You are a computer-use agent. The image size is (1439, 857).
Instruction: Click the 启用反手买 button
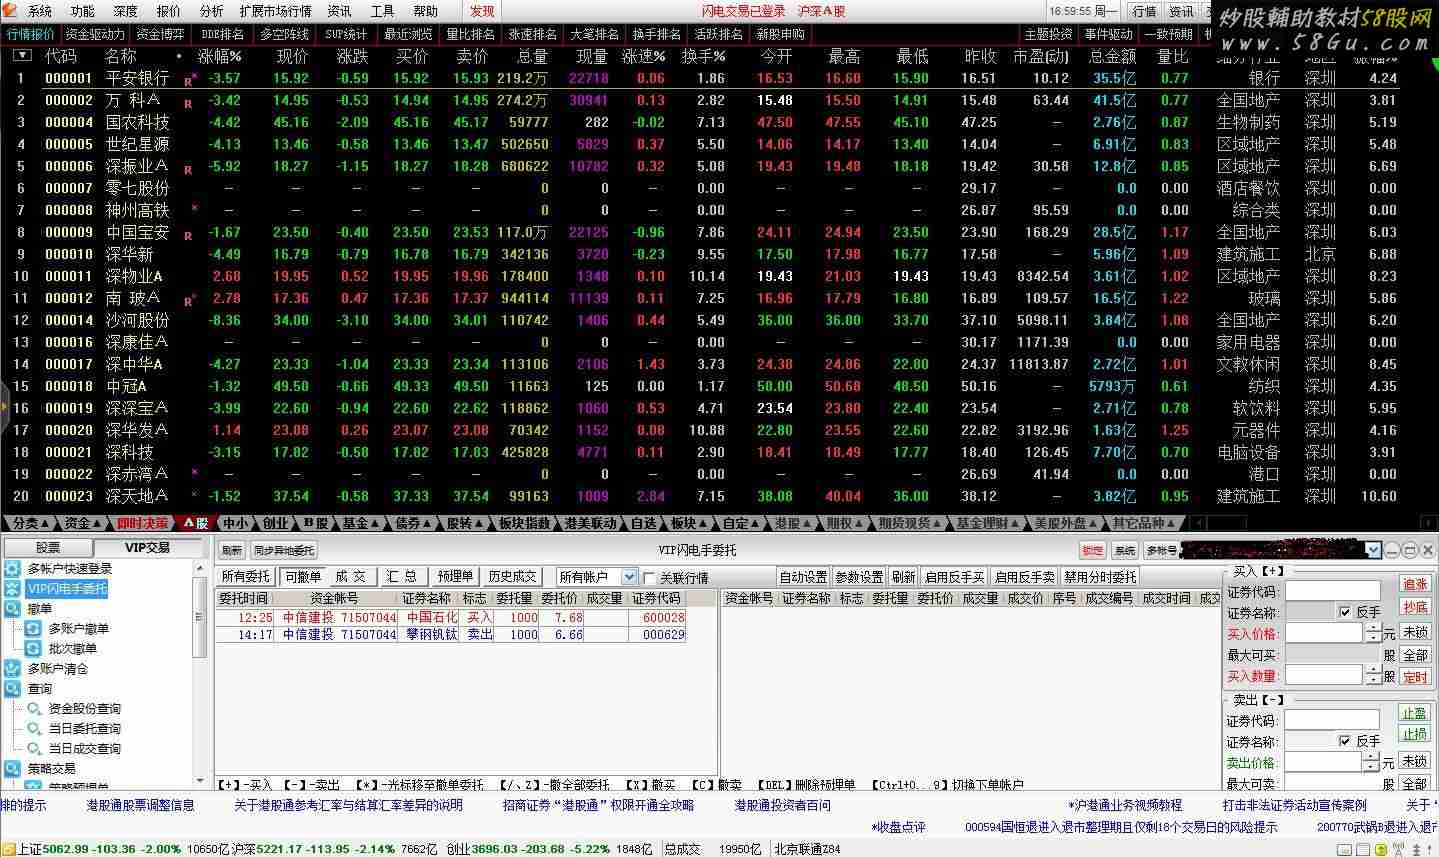click(954, 577)
